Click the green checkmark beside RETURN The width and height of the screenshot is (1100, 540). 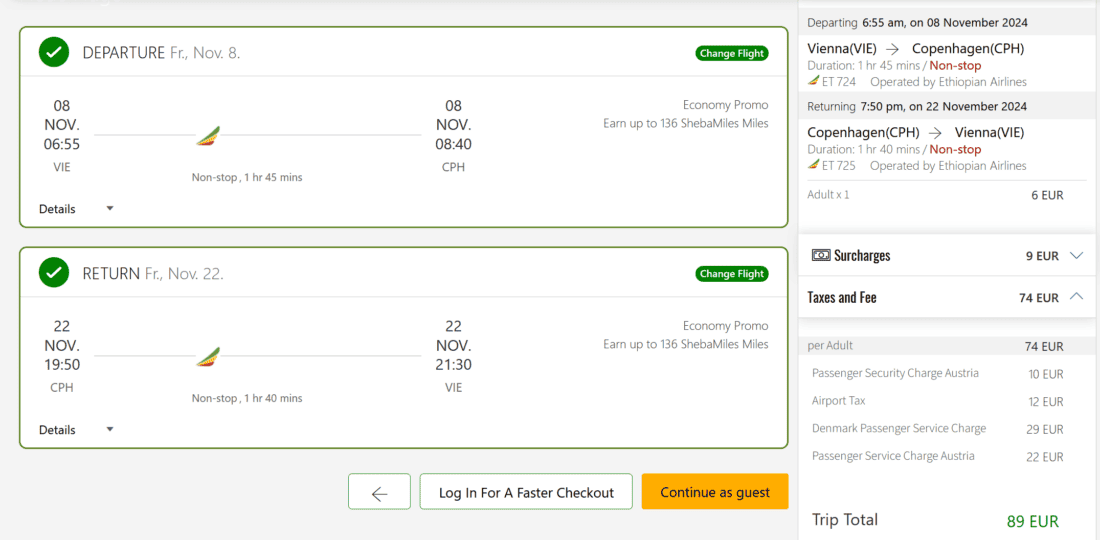click(54, 272)
